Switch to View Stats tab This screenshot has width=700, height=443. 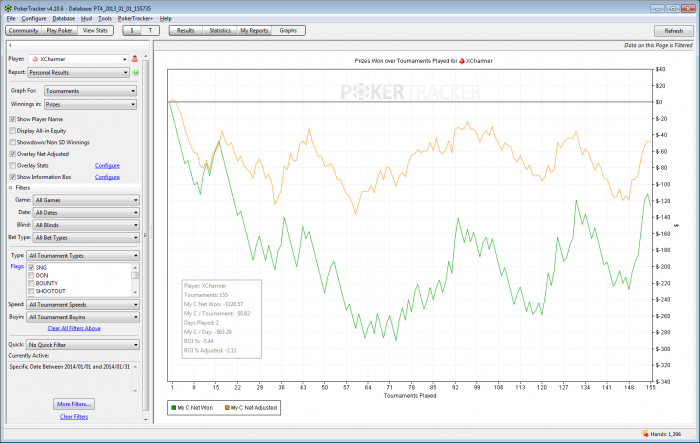click(95, 30)
